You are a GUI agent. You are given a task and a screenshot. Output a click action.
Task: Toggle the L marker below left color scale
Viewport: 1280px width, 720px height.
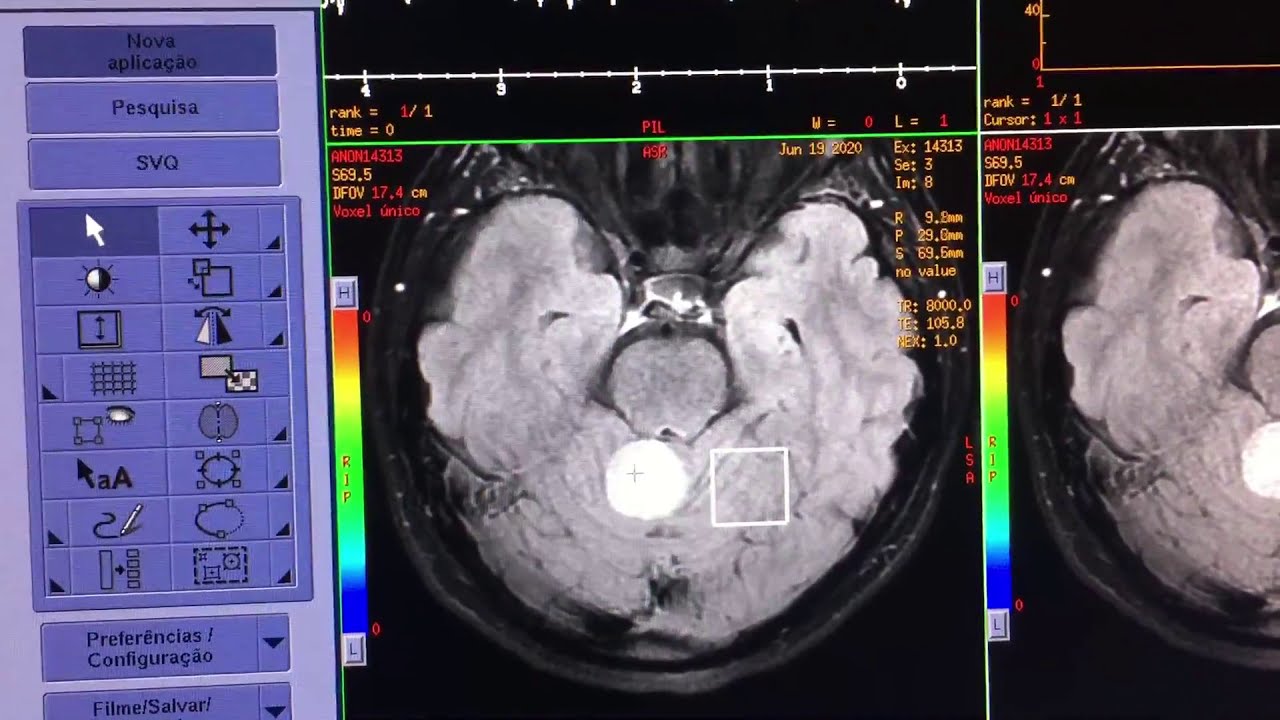[x=351, y=650]
